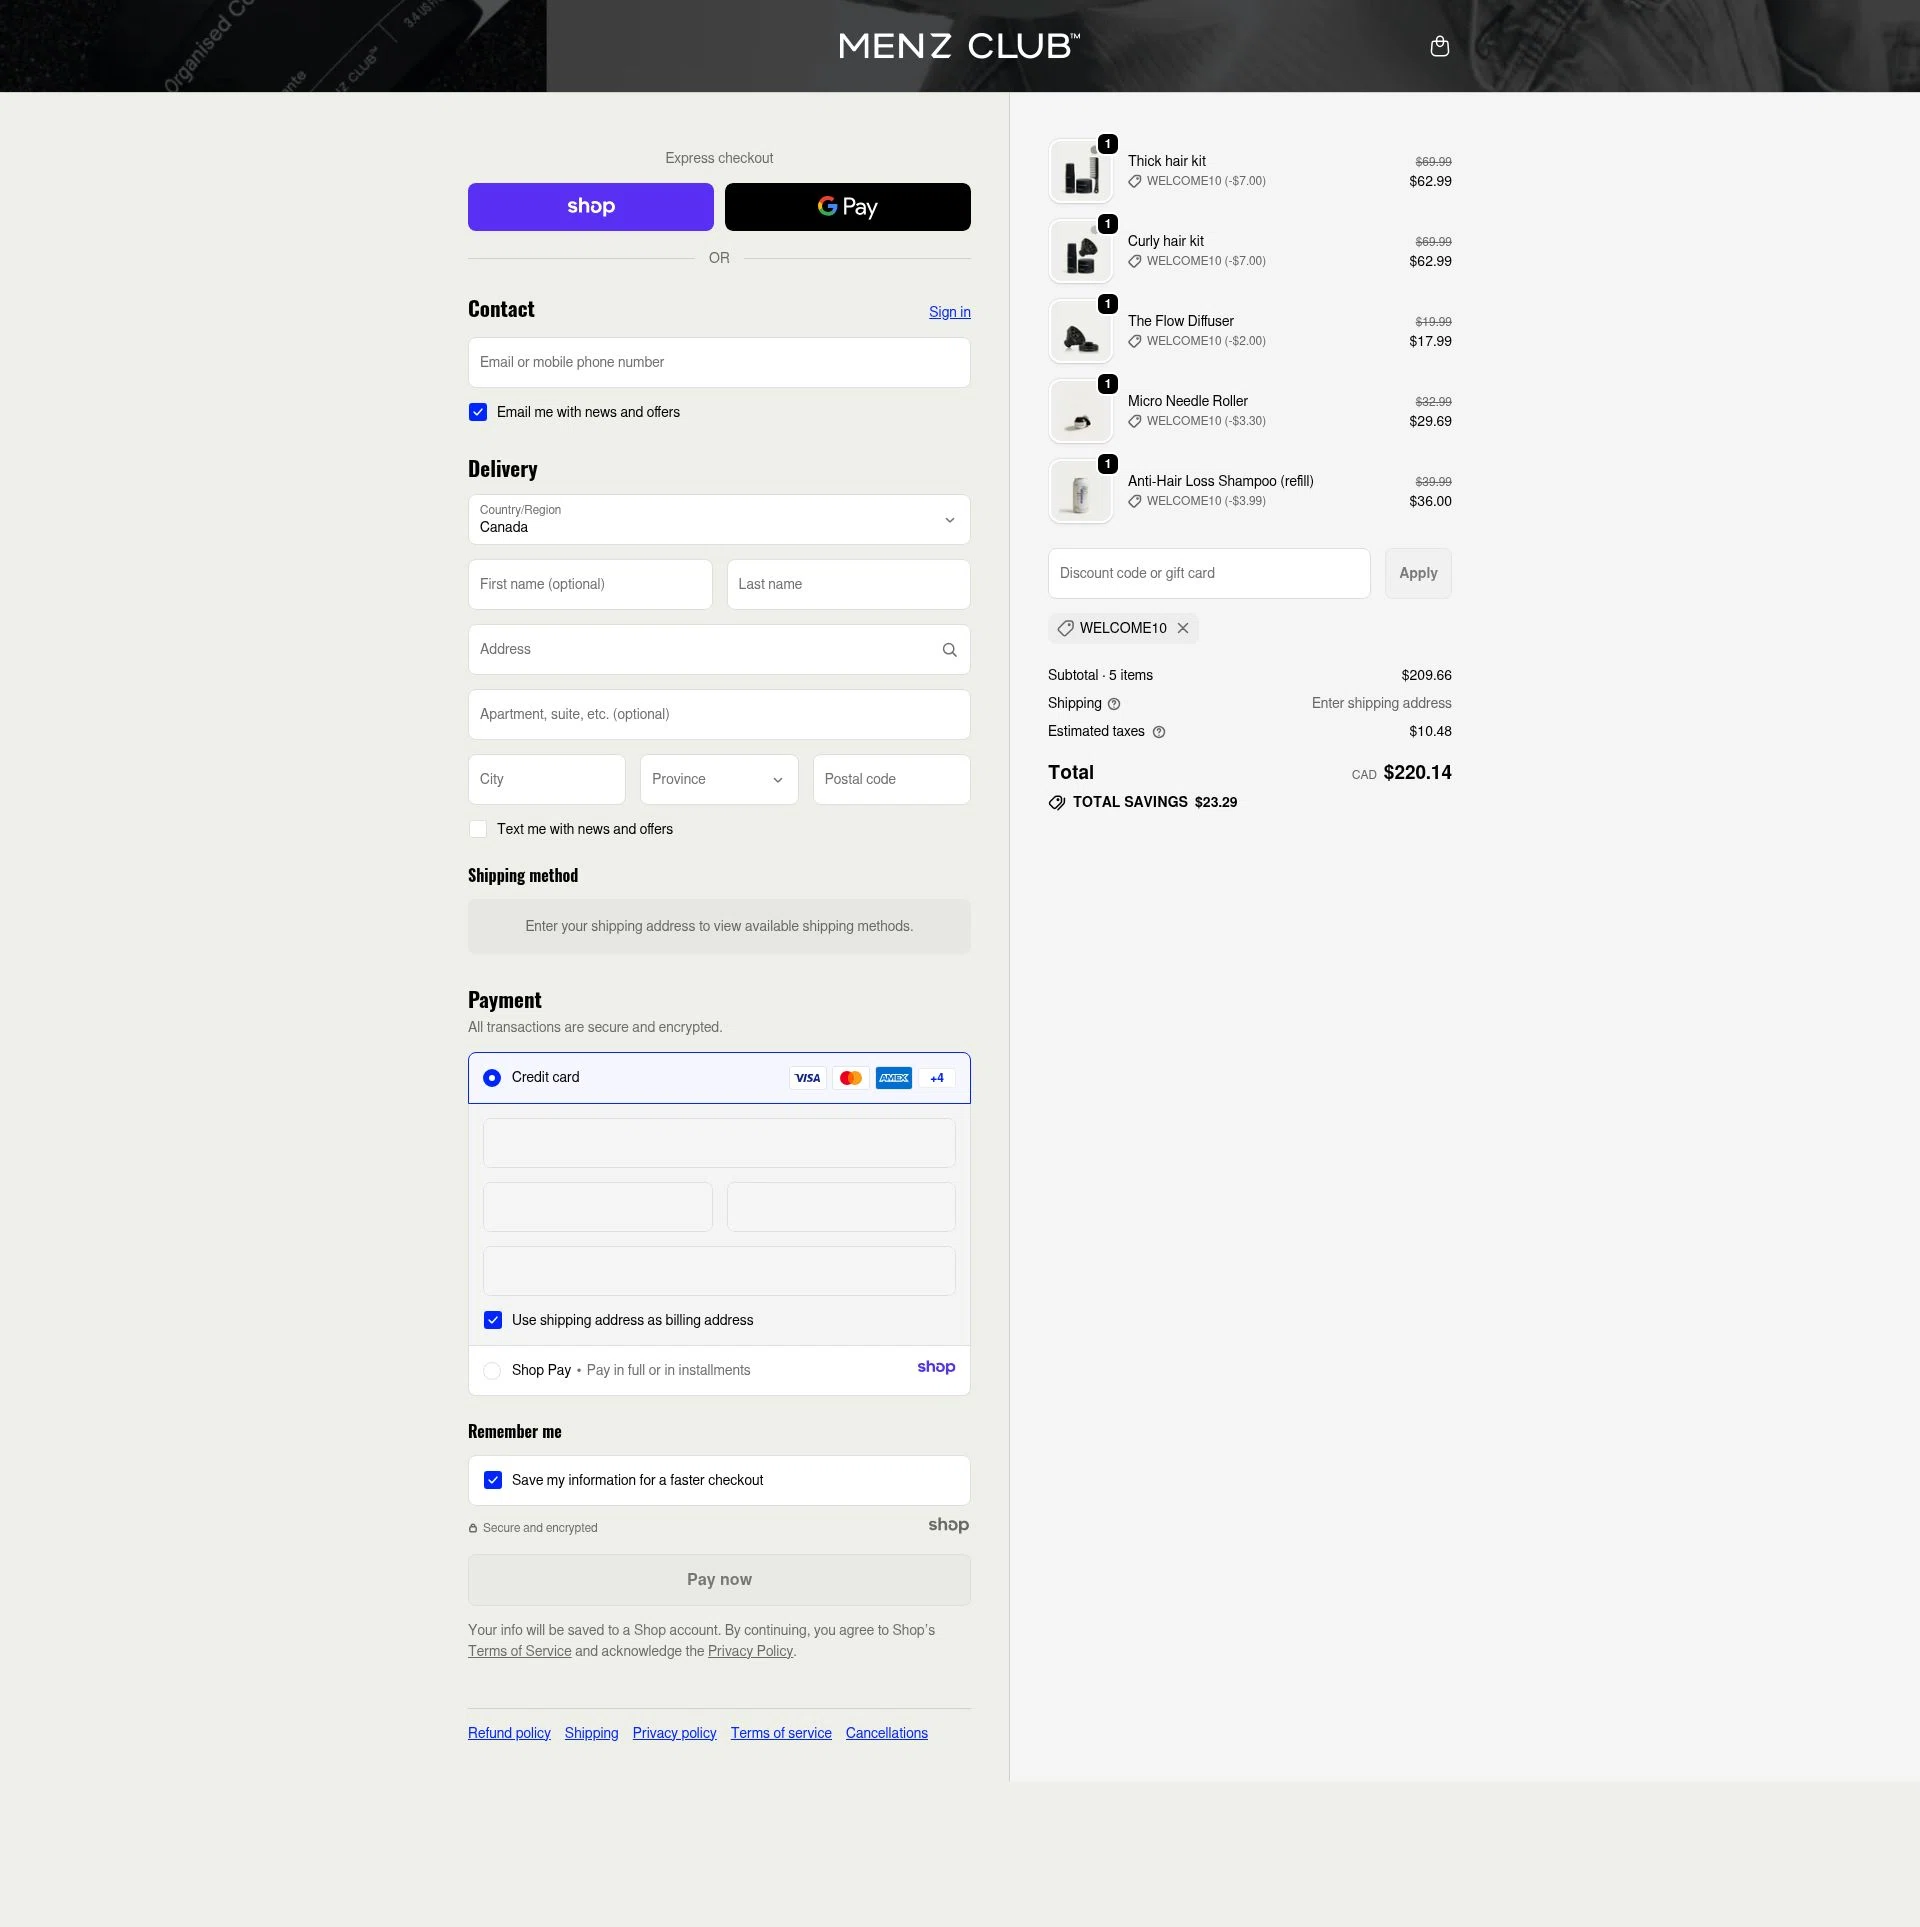This screenshot has height=1927, width=1920.
Task: Click the Micro Needle Roller thumbnail
Action: [1080, 411]
